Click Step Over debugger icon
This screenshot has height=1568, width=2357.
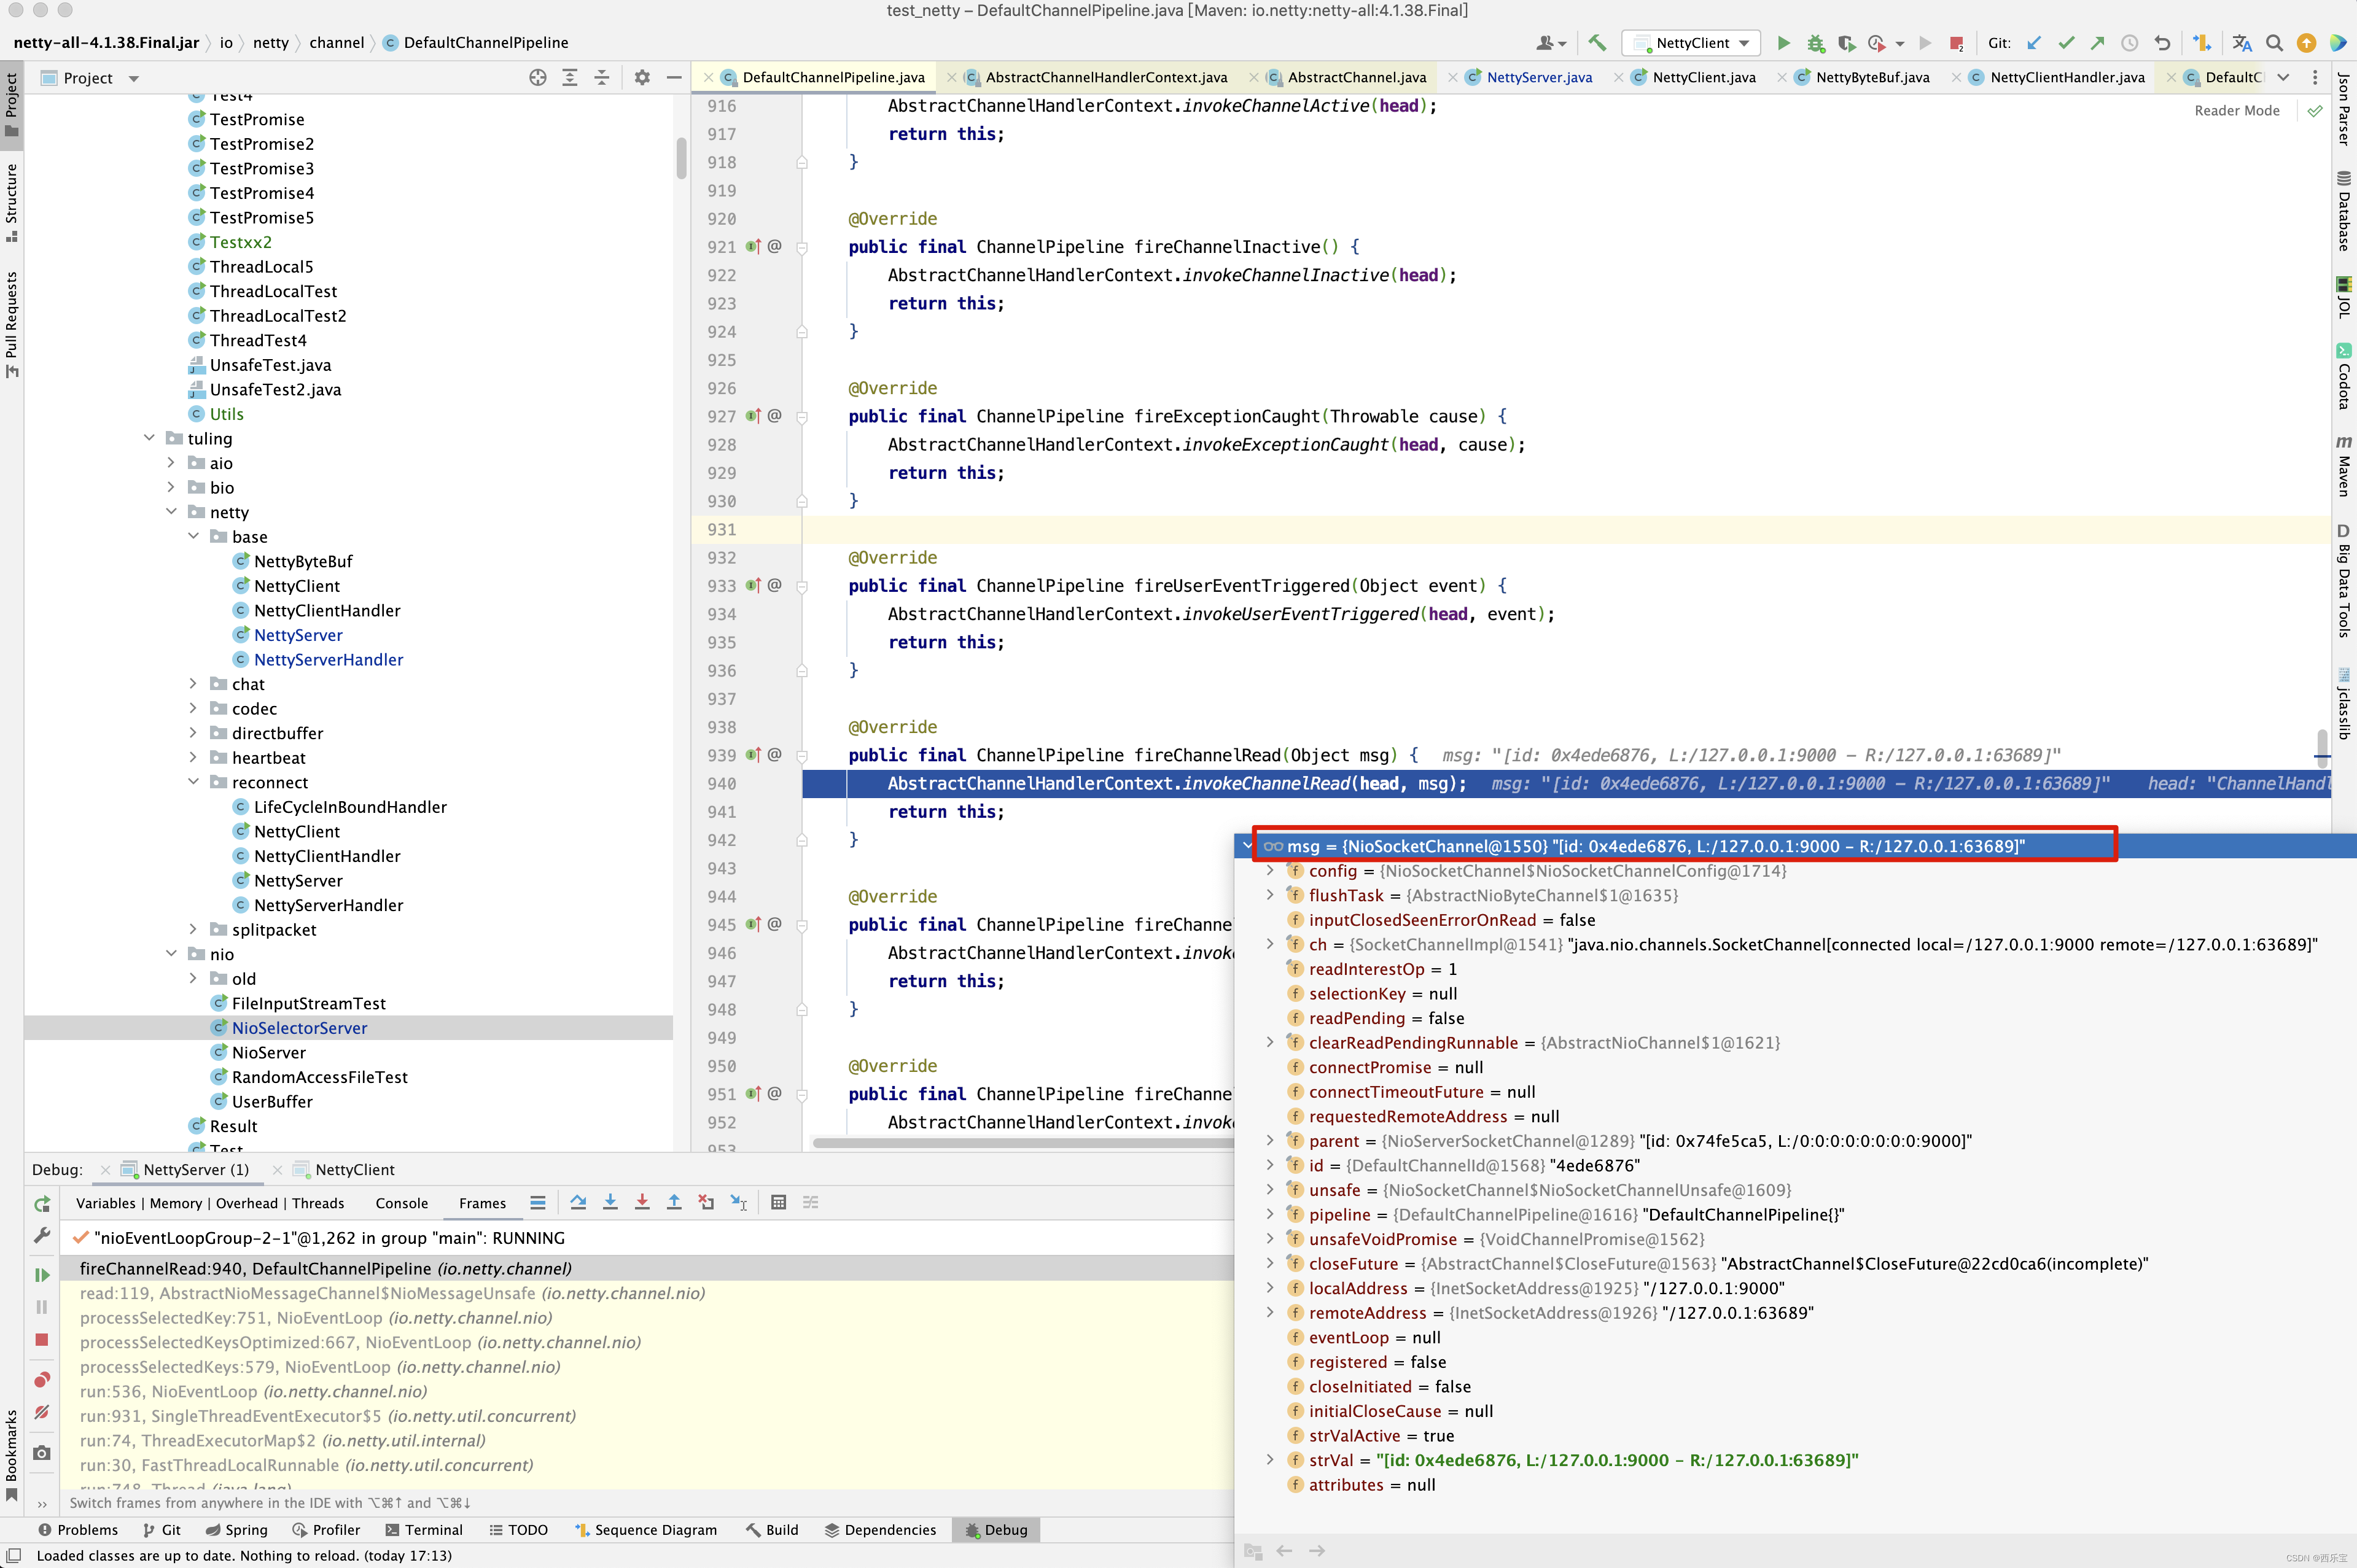578,1202
